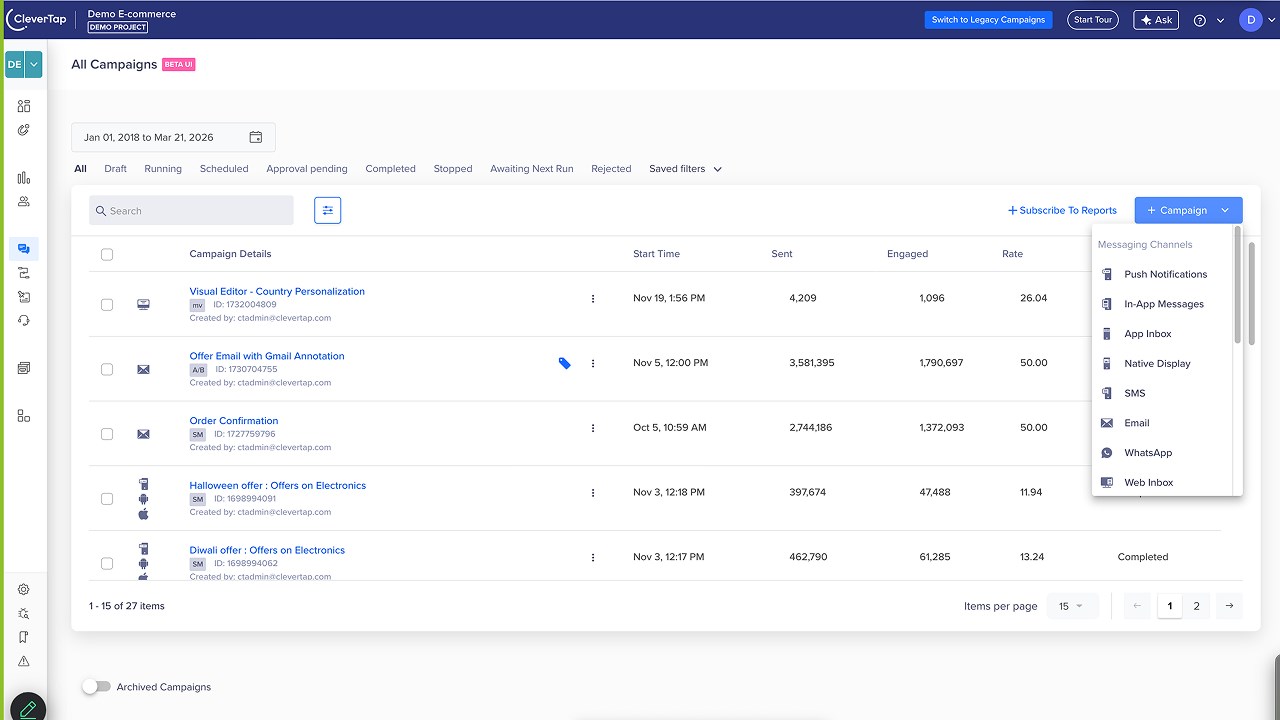Screen dimensions: 1280x720
Task: Choose Push Notifications from Messaging Channels
Action: click(1165, 274)
